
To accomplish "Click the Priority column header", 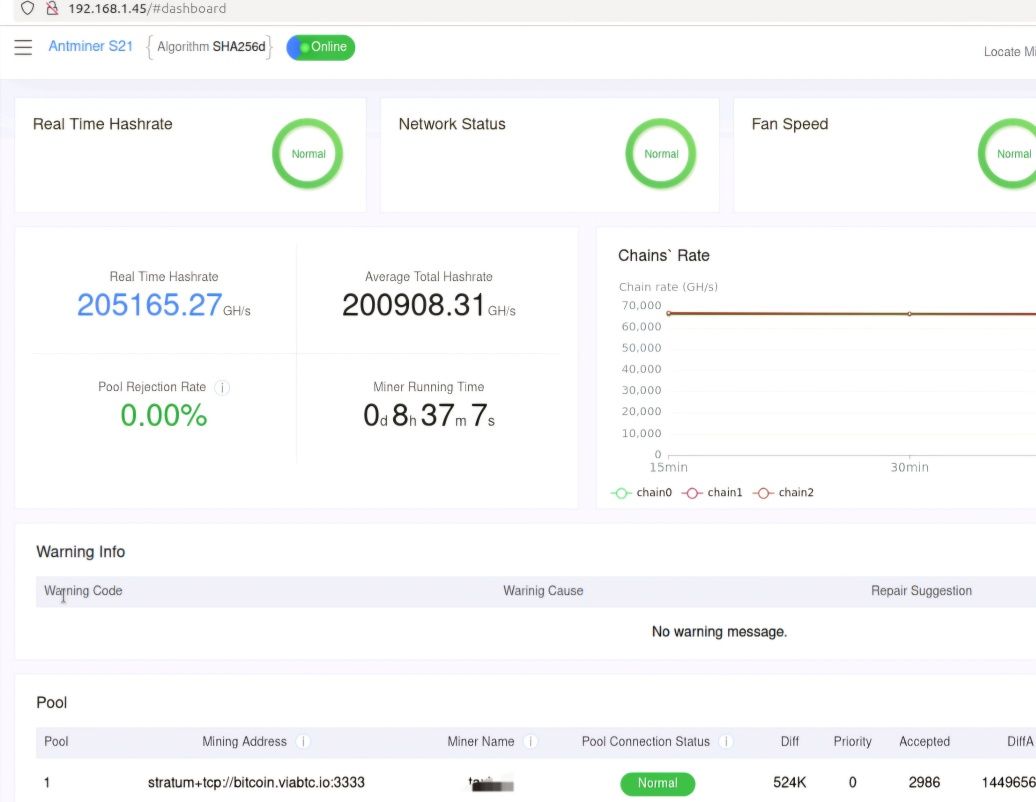I will [x=852, y=742].
